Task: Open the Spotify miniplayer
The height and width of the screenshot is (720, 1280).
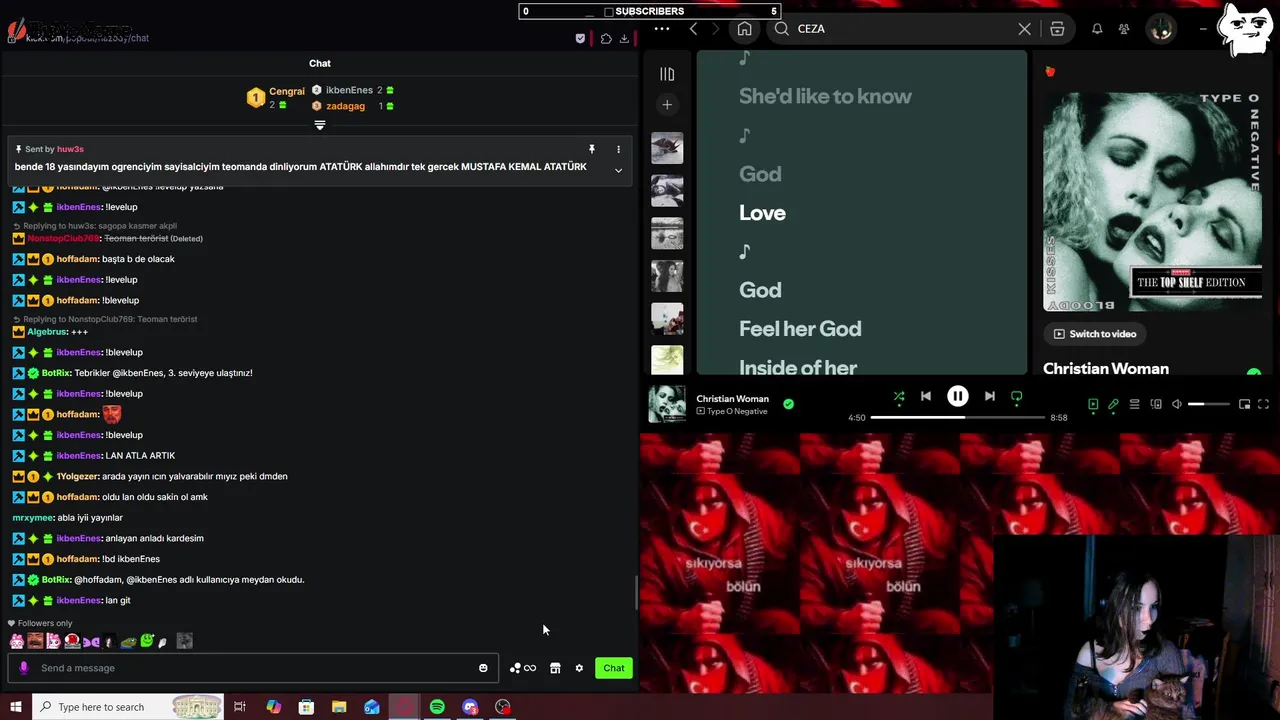Action: point(1244,404)
